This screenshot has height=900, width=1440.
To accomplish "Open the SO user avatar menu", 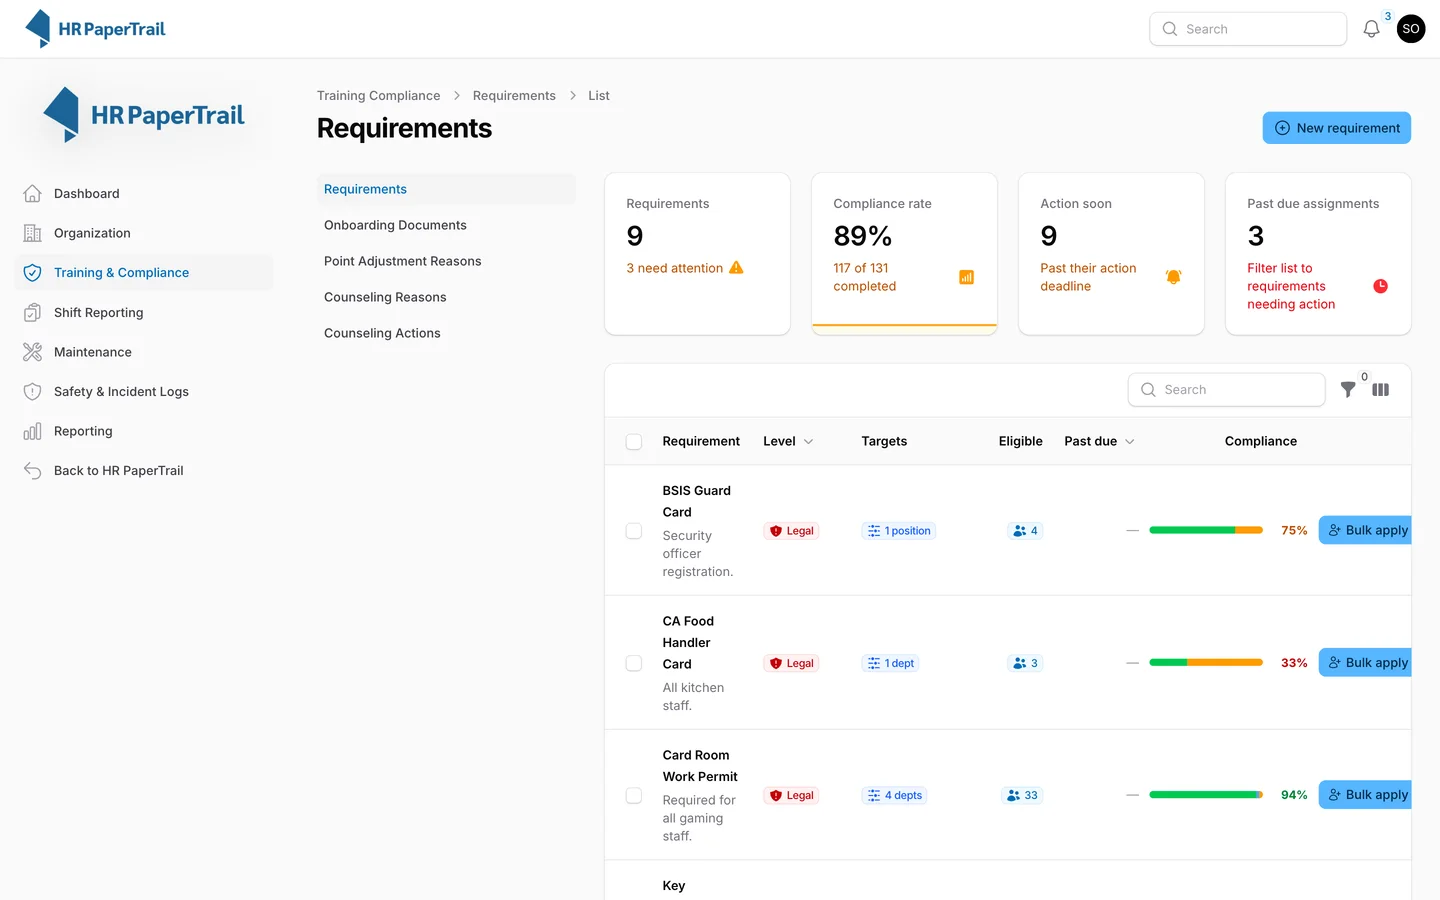I will coord(1411,29).
